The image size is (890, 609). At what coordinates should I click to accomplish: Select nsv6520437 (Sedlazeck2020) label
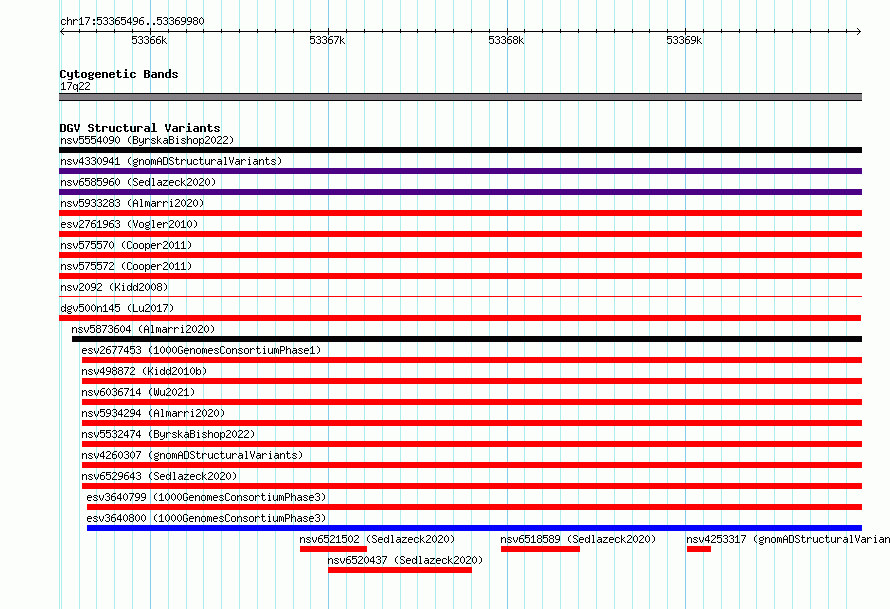[x=405, y=560]
